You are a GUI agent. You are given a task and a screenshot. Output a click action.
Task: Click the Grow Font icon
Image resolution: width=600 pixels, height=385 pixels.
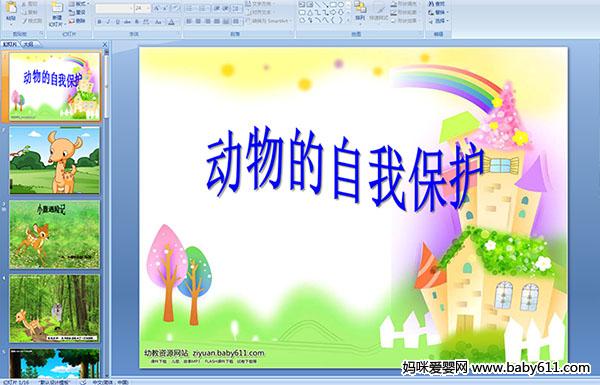[x=157, y=8]
